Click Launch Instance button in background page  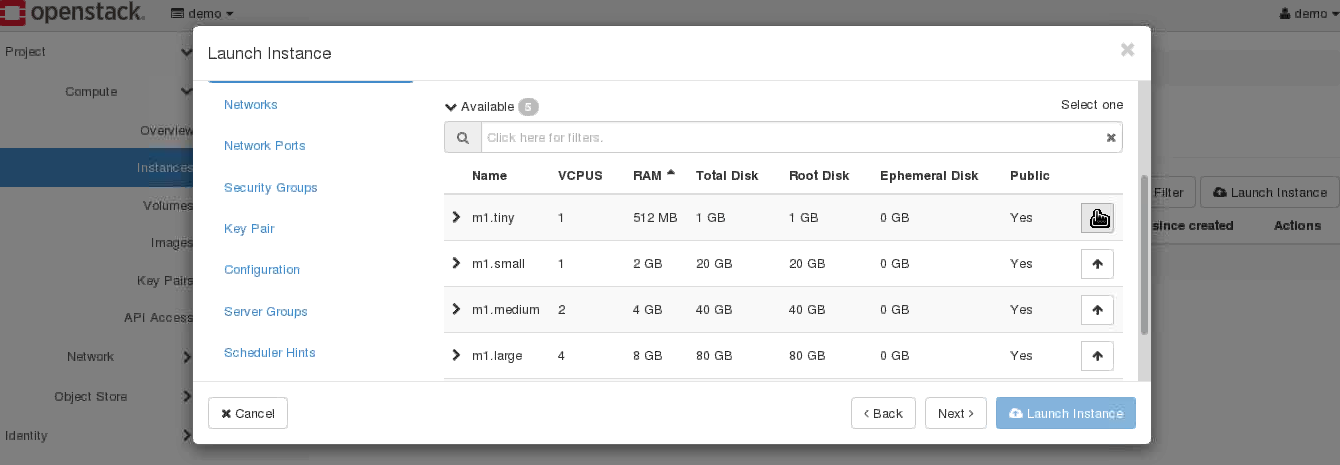tap(1270, 193)
